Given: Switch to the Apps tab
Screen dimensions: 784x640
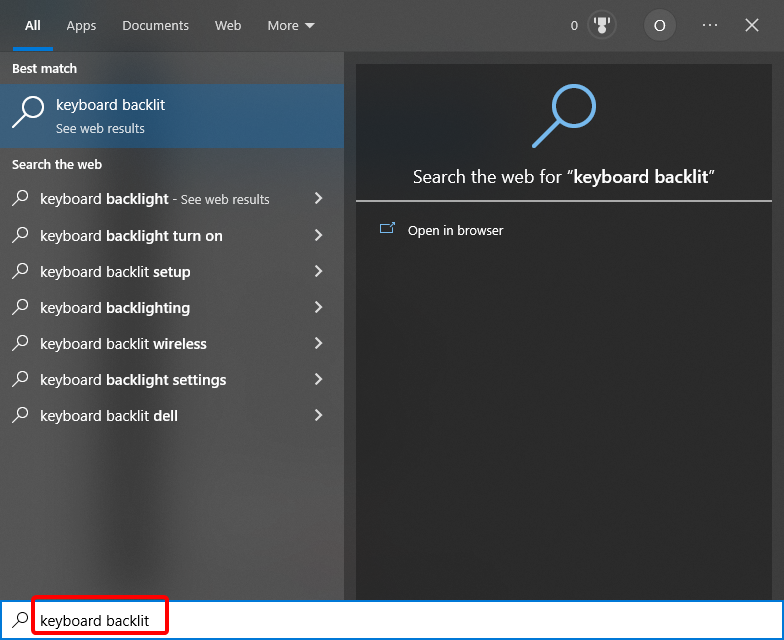Looking at the screenshot, I should (x=81, y=25).
